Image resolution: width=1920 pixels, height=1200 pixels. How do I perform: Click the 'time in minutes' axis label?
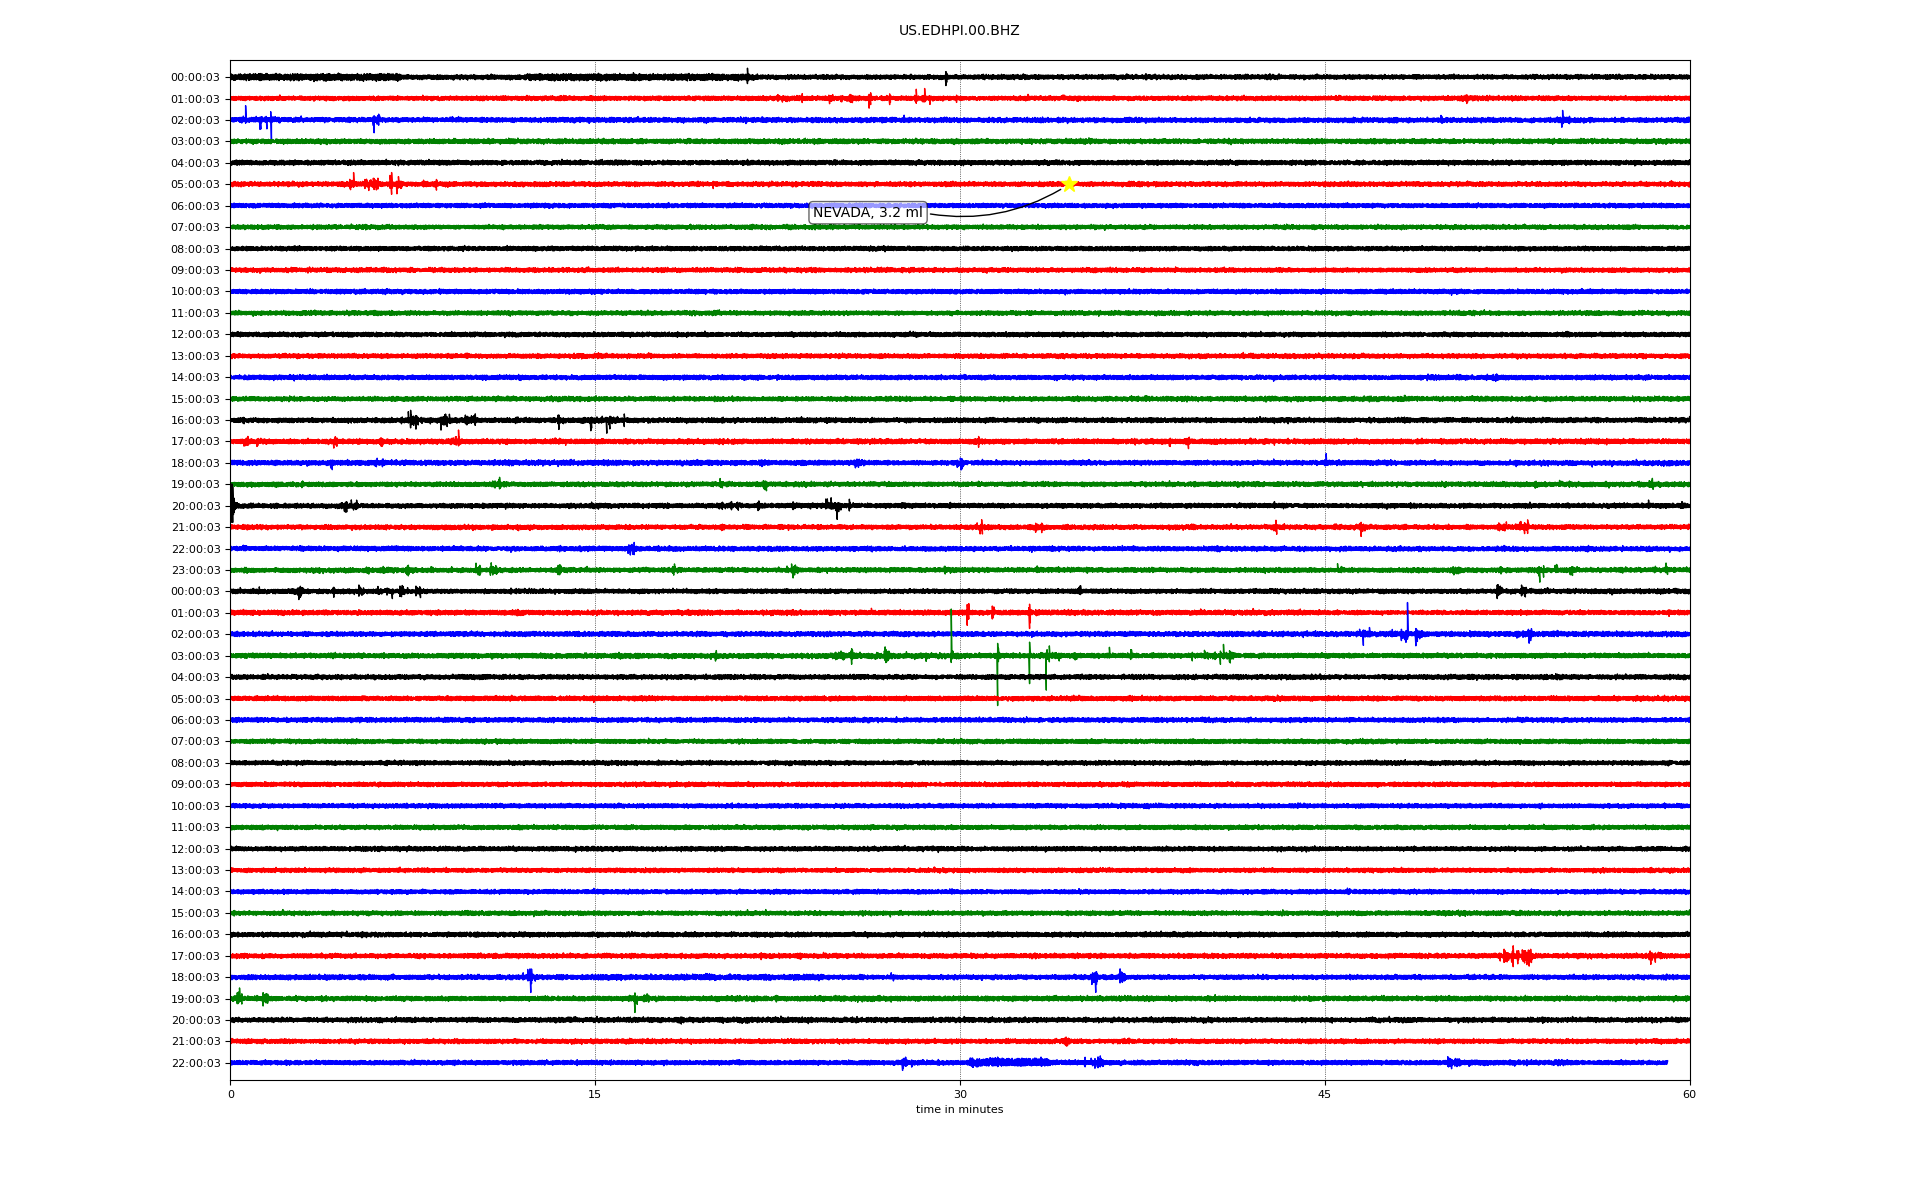(958, 1110)
